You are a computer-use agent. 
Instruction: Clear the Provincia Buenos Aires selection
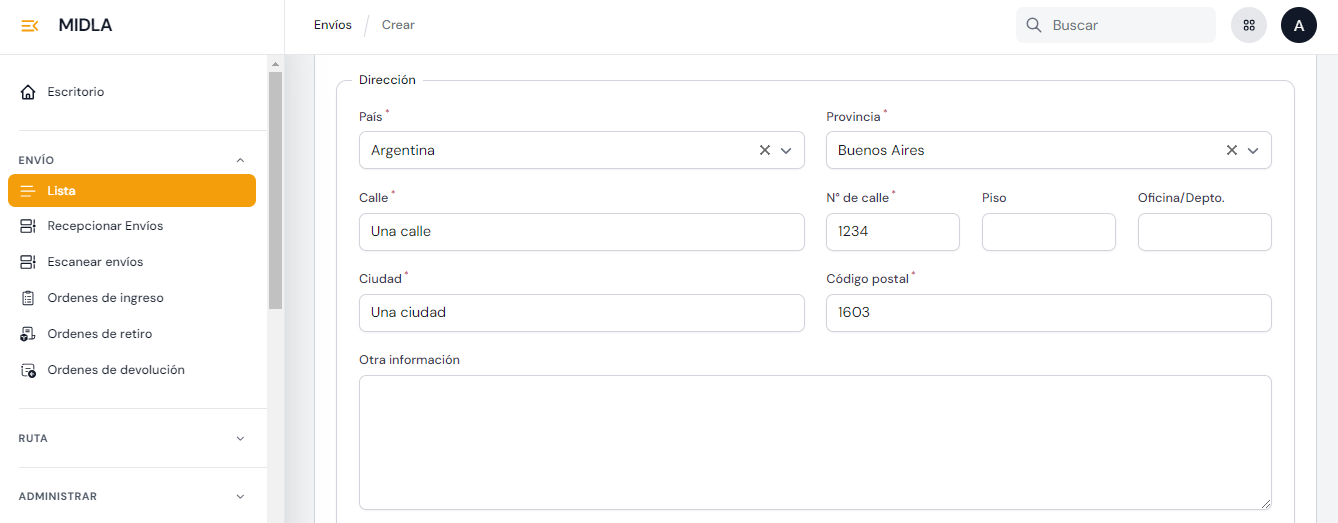pyautogui.click(x=1232, y=150)
